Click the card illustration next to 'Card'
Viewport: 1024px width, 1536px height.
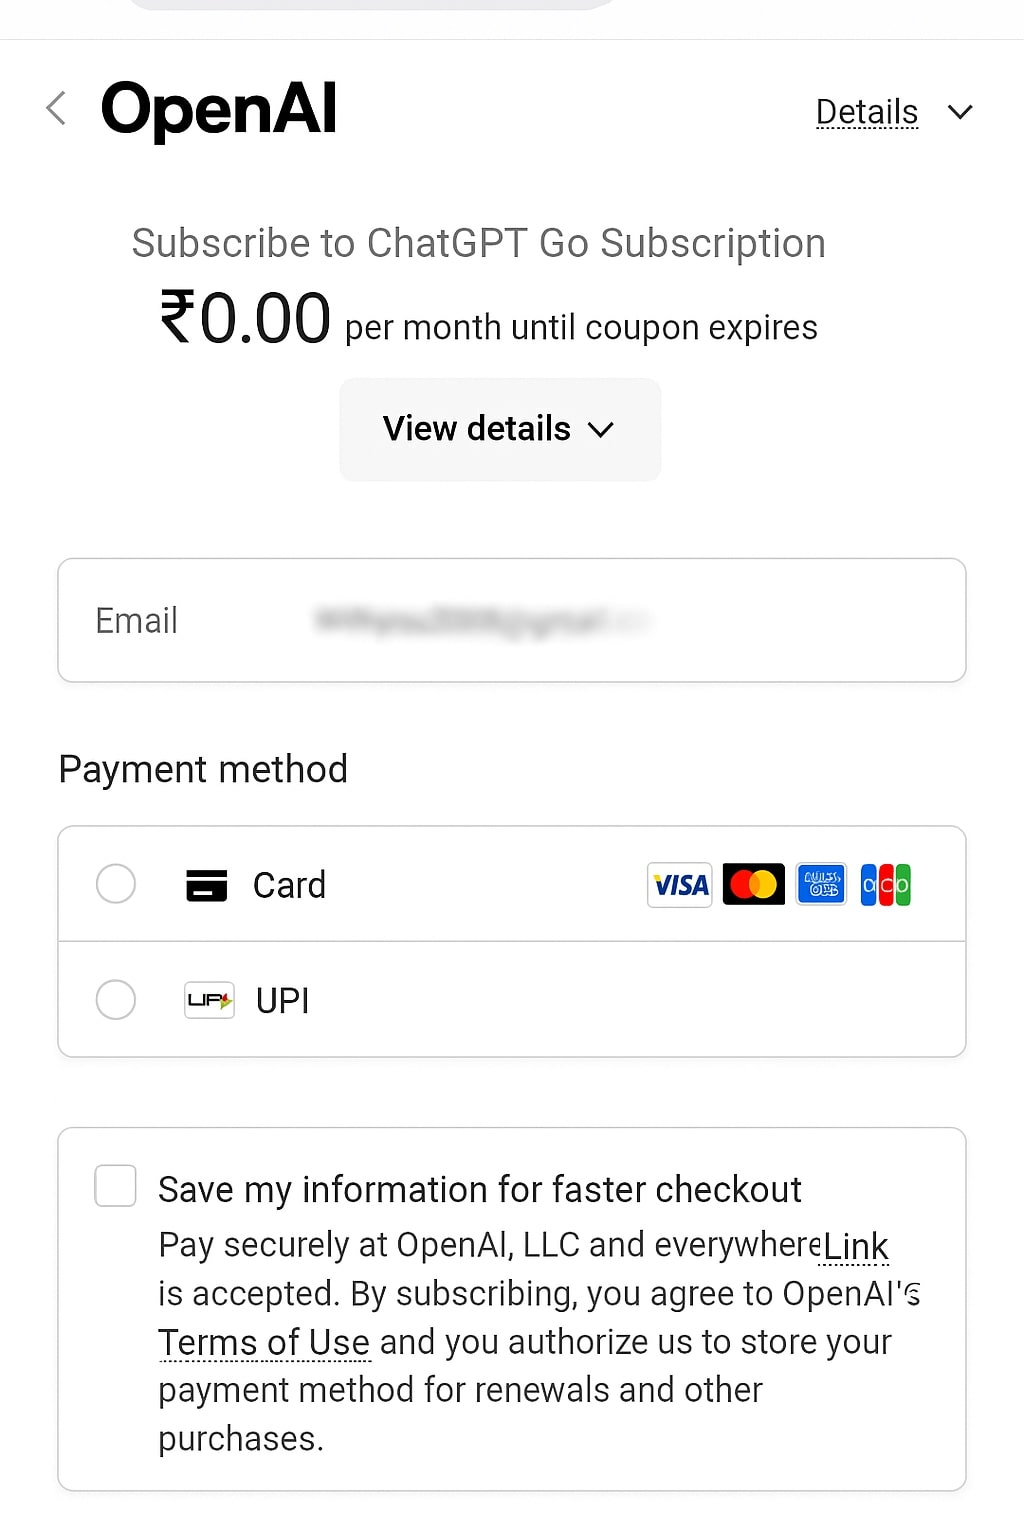coord(207,884)
